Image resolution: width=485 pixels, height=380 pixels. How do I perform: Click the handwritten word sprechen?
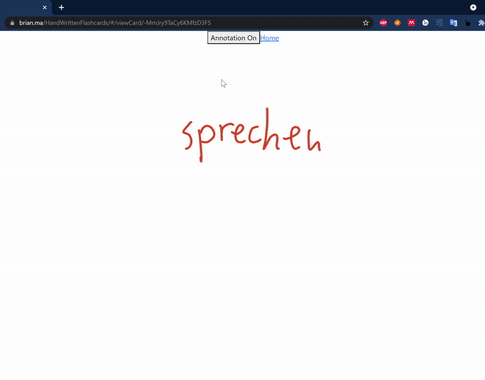[x=252, y=135]
